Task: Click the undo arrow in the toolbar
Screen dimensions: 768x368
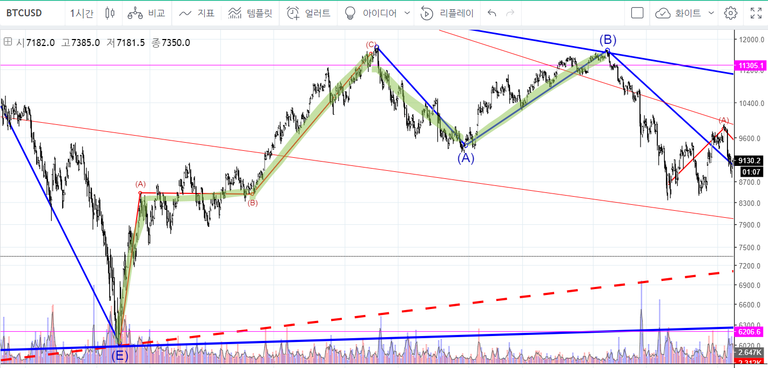Action: coord(492,13)
